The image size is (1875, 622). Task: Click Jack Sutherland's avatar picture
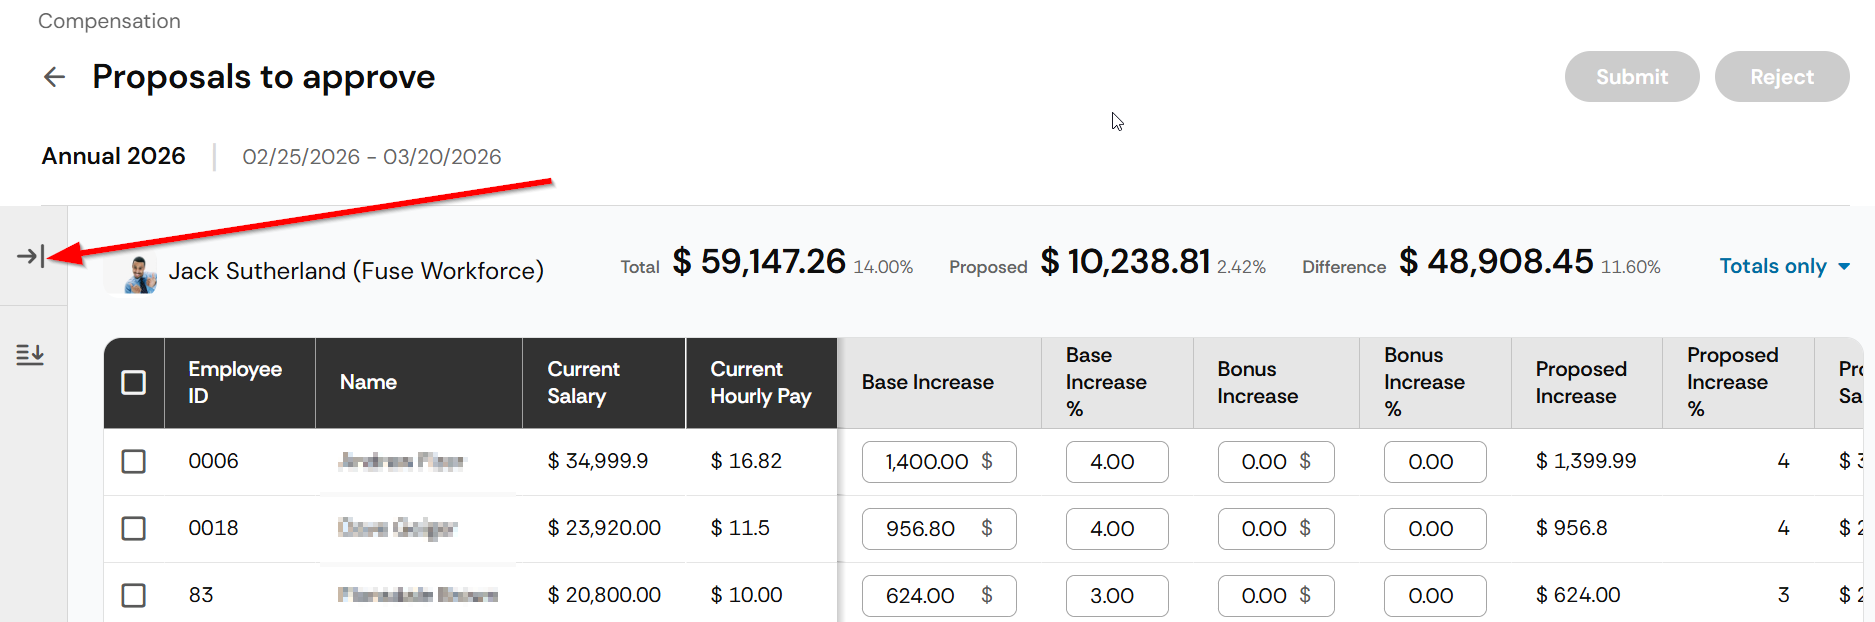point(140,274)
